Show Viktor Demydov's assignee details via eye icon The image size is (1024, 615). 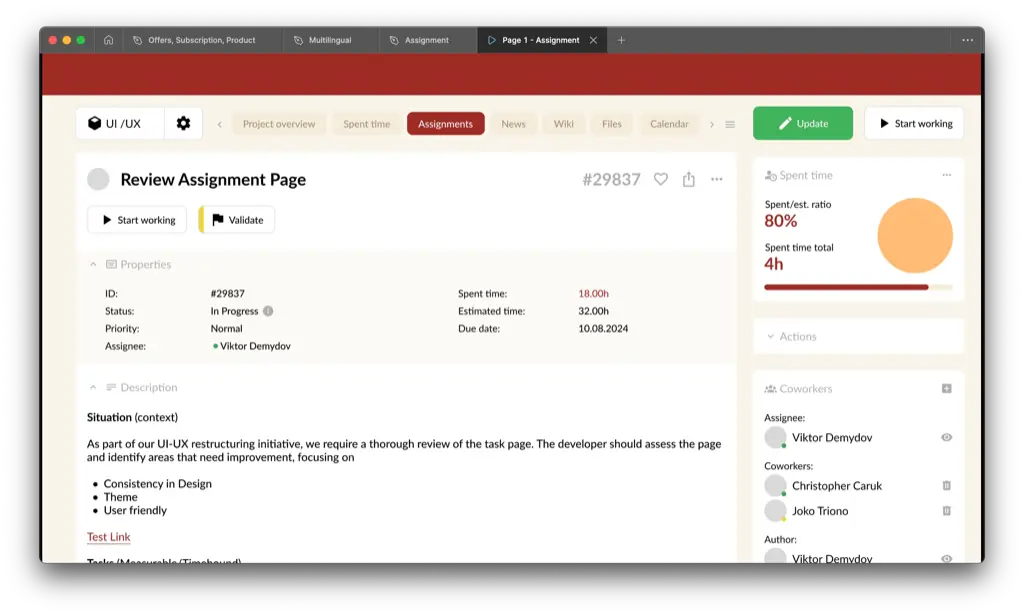point(945,437)
